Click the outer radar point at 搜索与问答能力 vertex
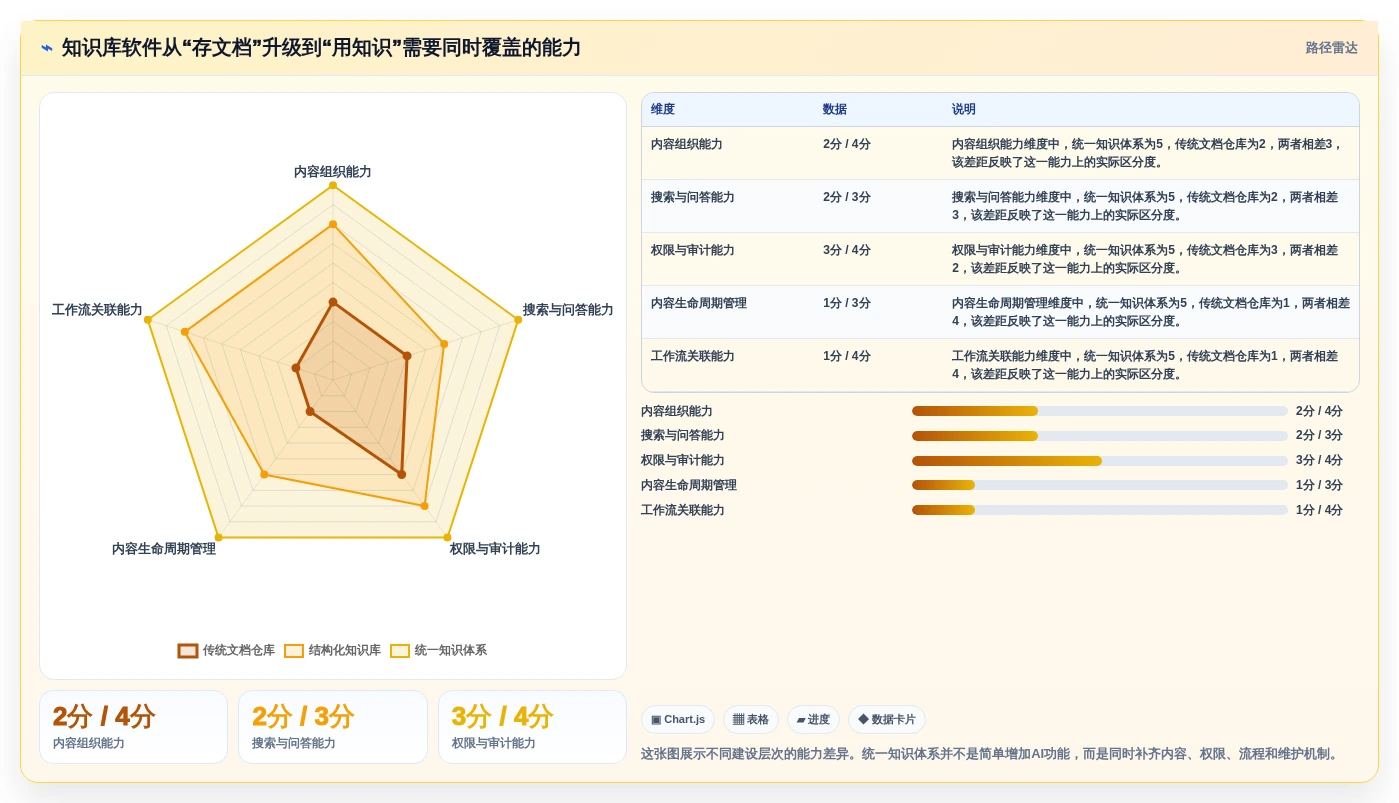The width and height of the screenshot is (1399, 803). [x=518, y=319]
